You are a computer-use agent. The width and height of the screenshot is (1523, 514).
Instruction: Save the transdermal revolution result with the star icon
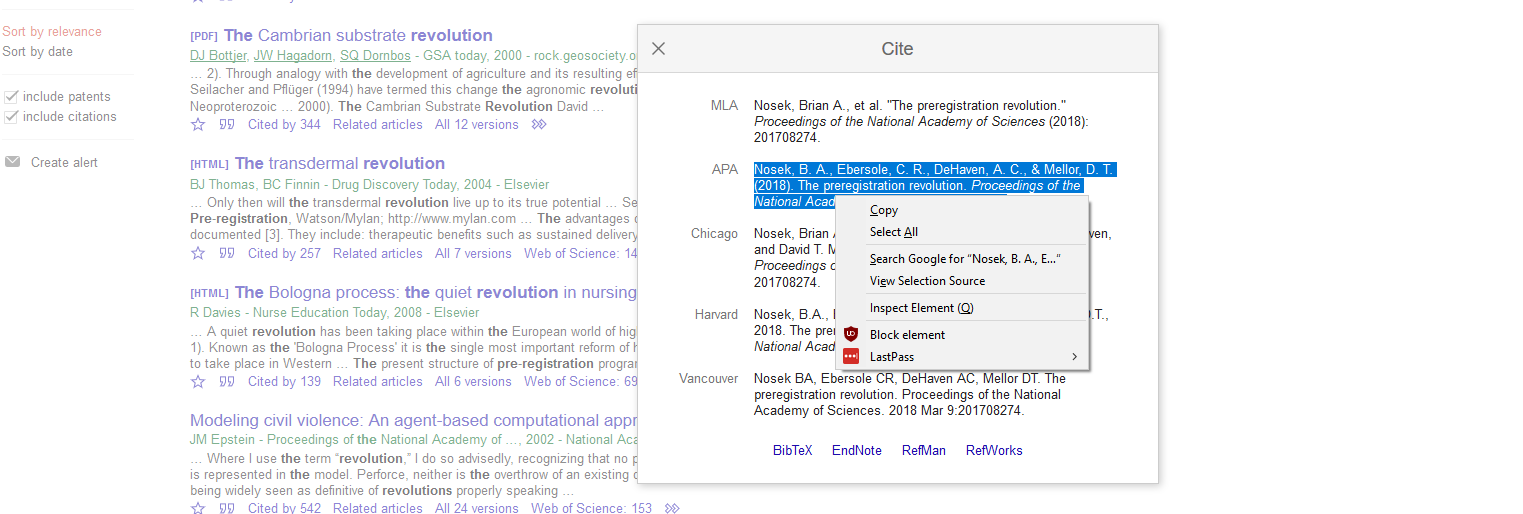pyautogui.click(x=198, y=254)
